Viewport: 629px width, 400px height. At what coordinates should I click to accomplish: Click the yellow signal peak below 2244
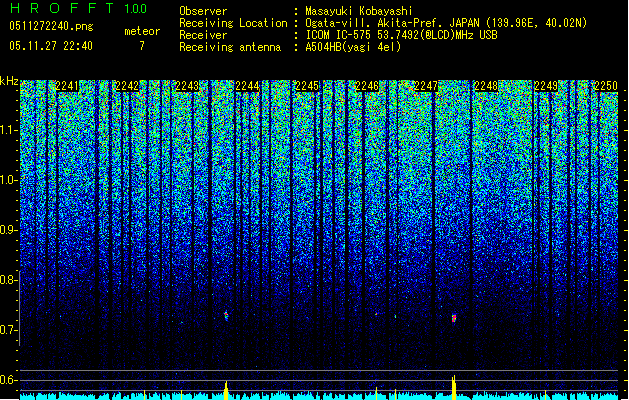coord(226,390)
